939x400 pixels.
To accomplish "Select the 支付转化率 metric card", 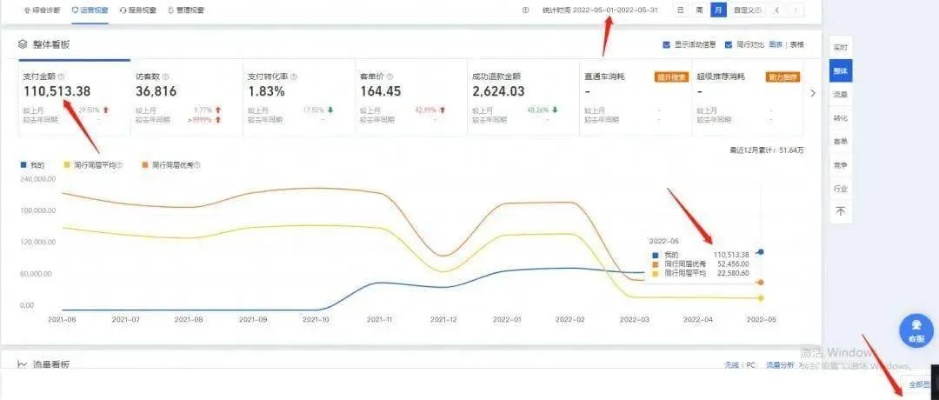I will pos(299,98).
